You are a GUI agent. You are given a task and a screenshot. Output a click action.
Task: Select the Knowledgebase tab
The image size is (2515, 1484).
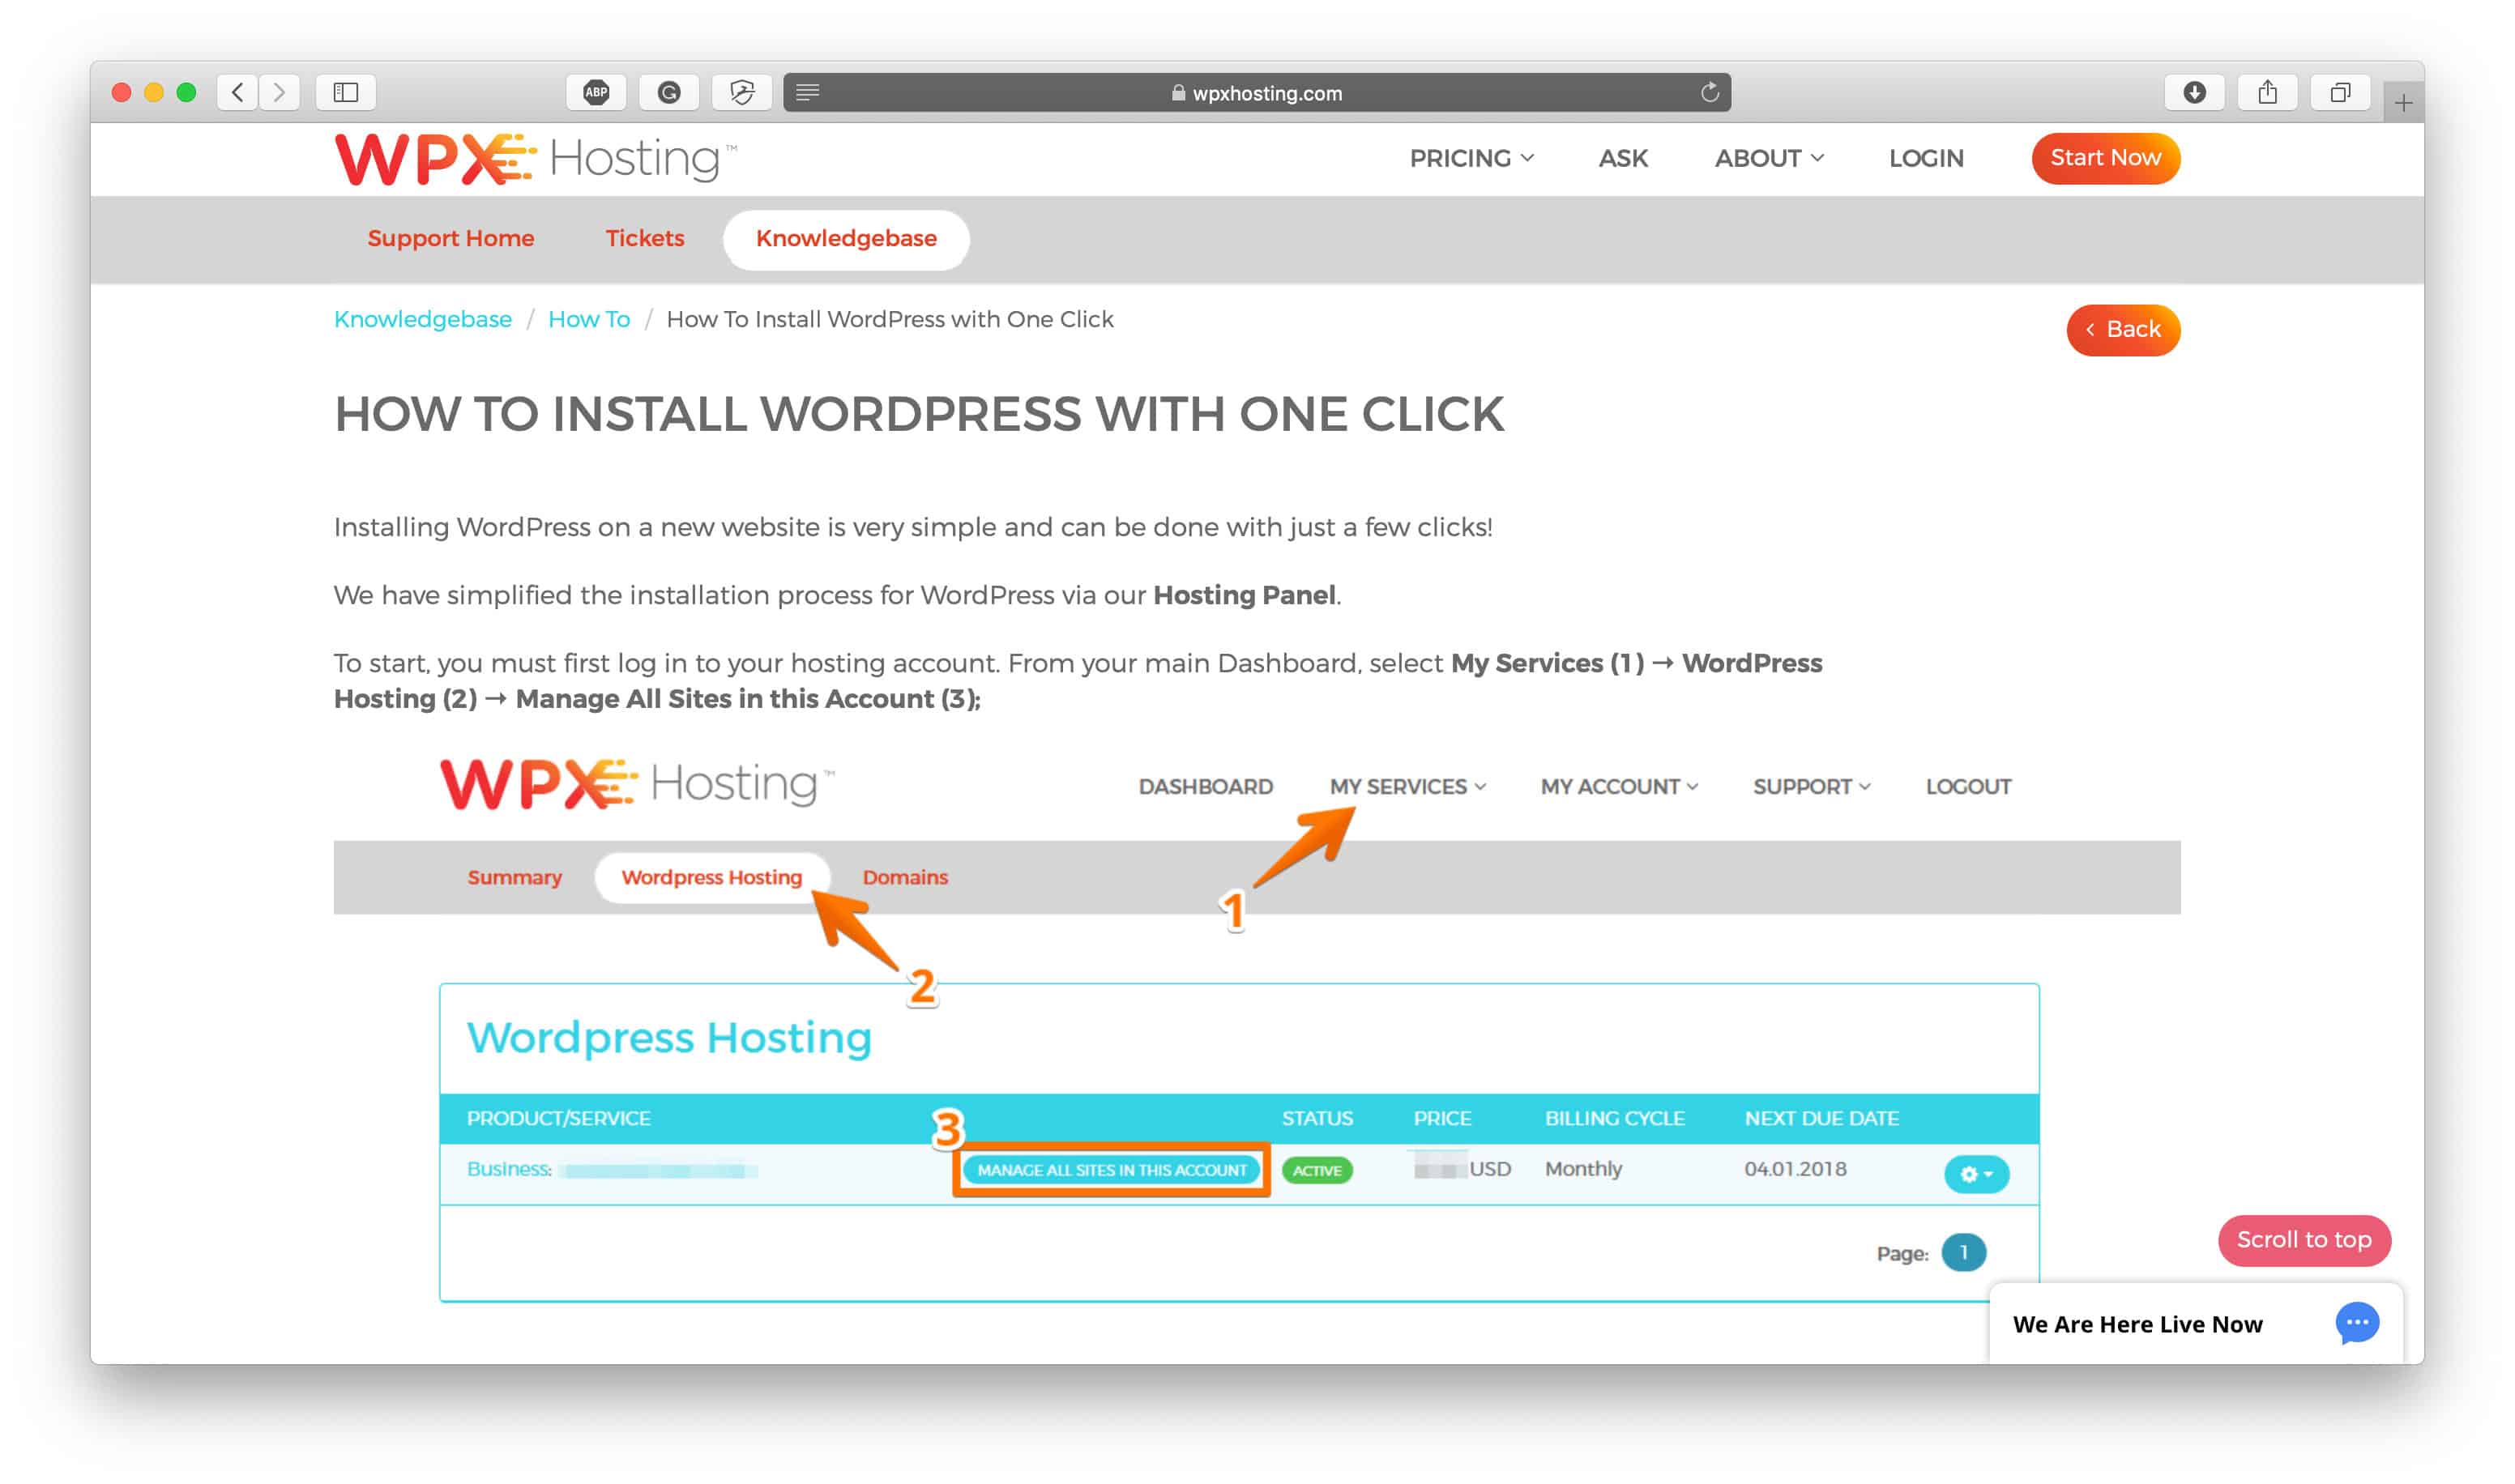(846, 238)
